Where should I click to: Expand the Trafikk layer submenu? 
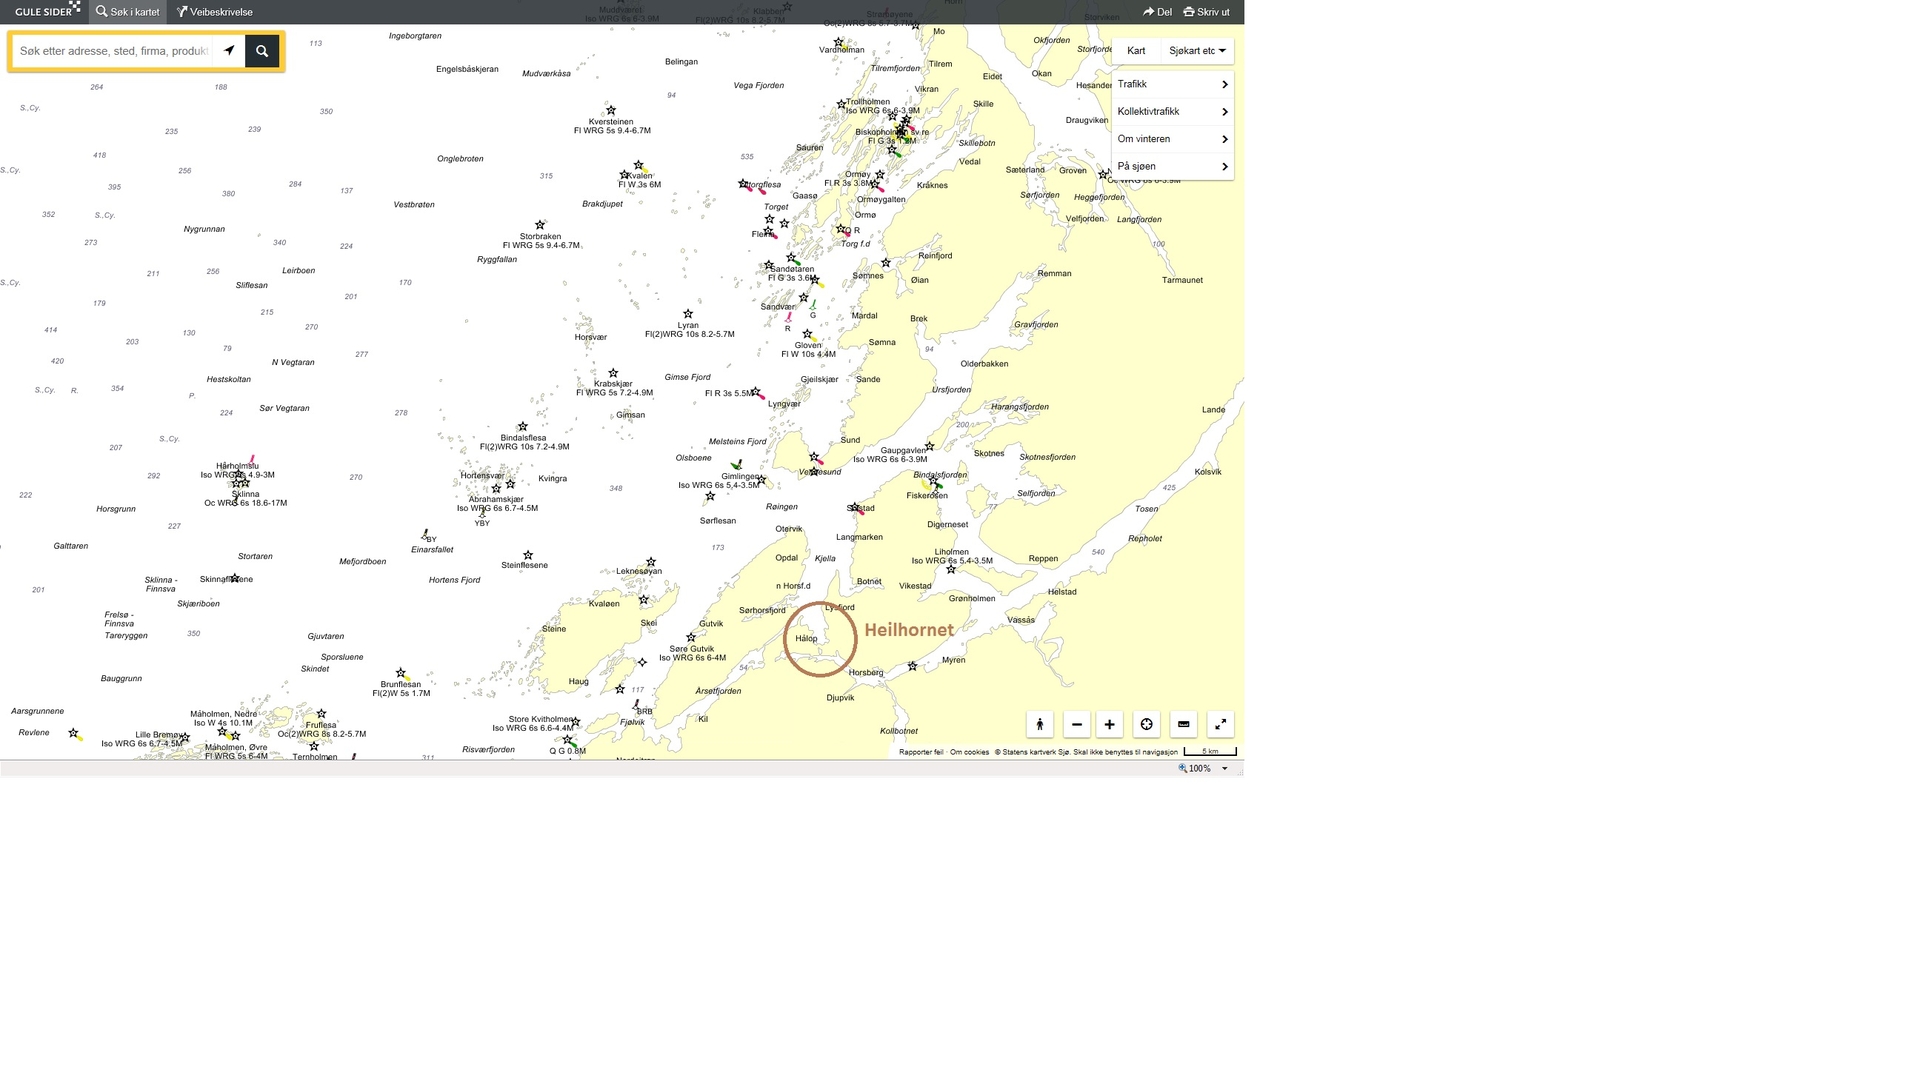pos(1172,85)
